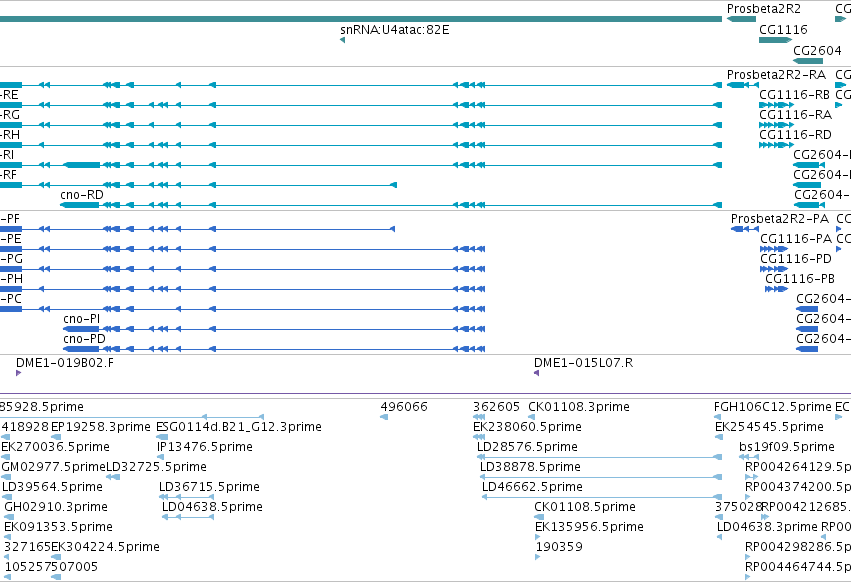Image resolution: width=851 pixels, height=582 pixels.
Task: Click the 190359 feature label
Action: 559,547
